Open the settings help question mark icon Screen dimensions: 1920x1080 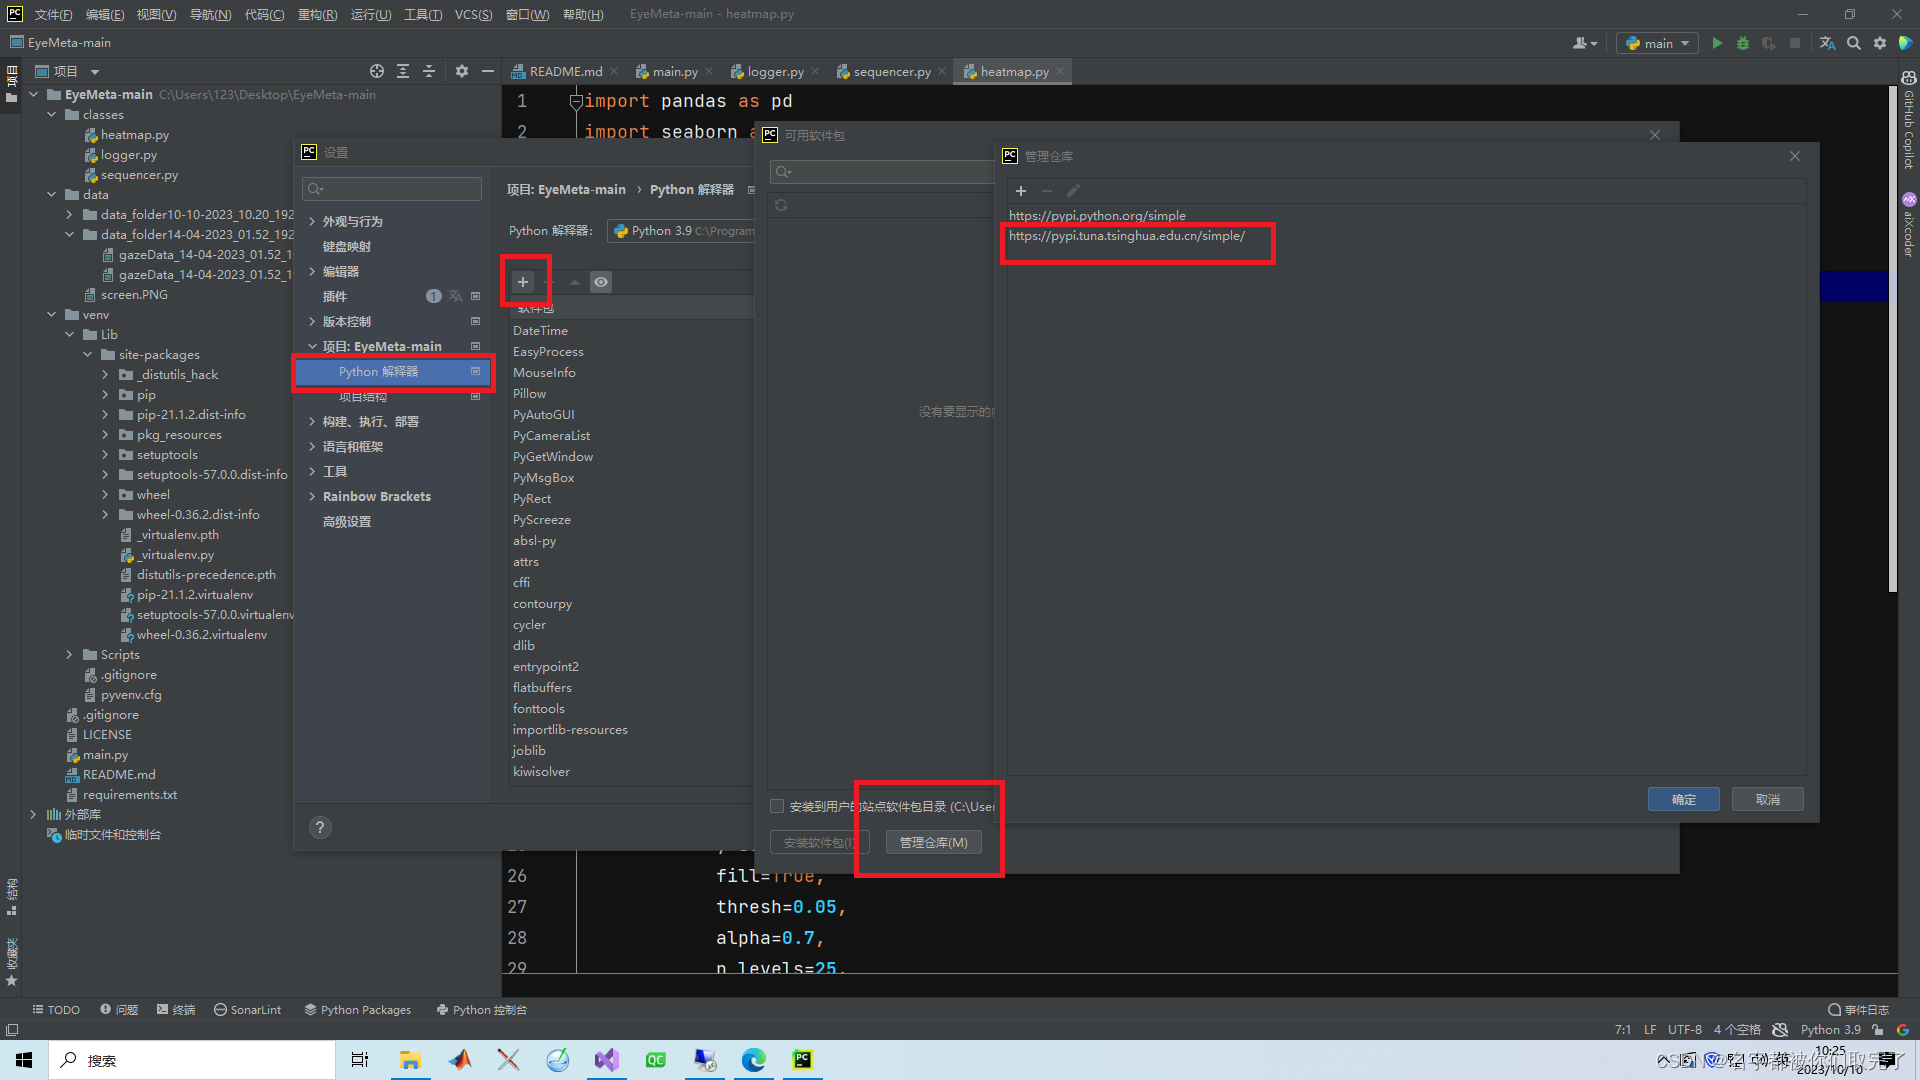click(x=320, y=827)
